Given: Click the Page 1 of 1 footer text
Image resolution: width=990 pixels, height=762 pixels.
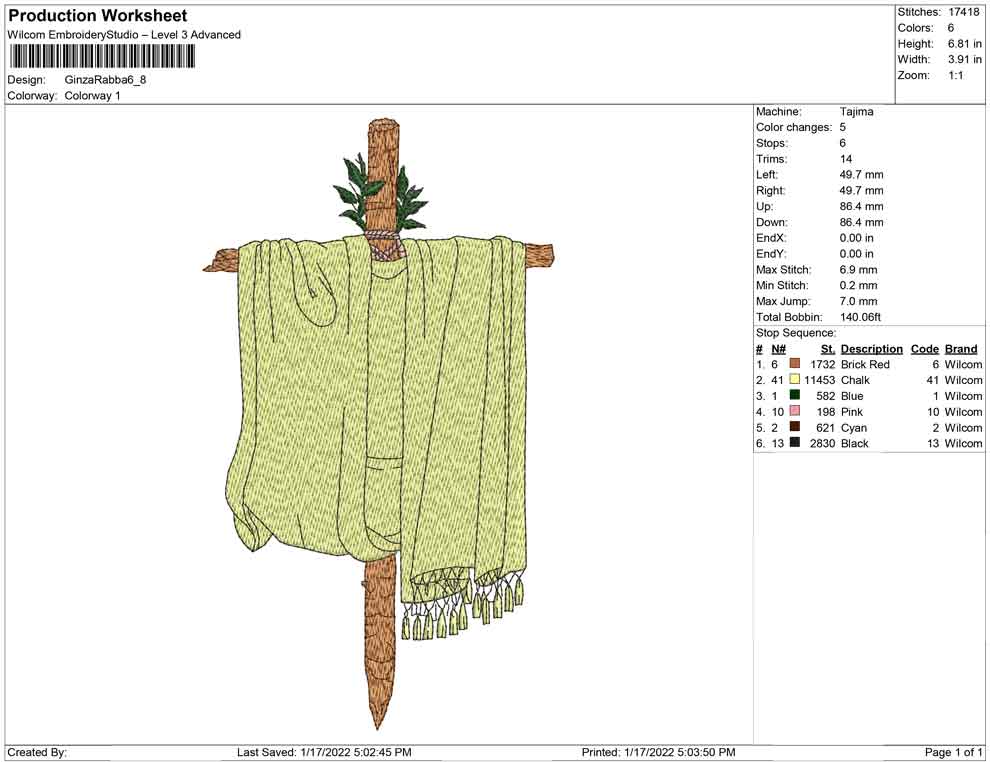Looking at the screenshot, I should [x=954, y=752].
